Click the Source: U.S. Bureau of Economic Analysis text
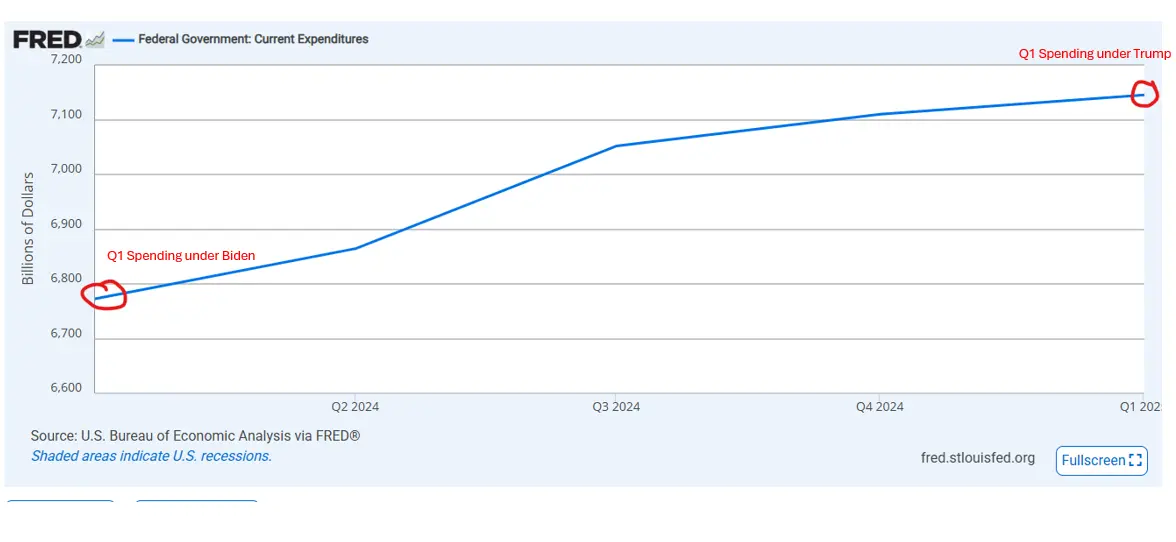1176x542 pixels. pos(195,436)
